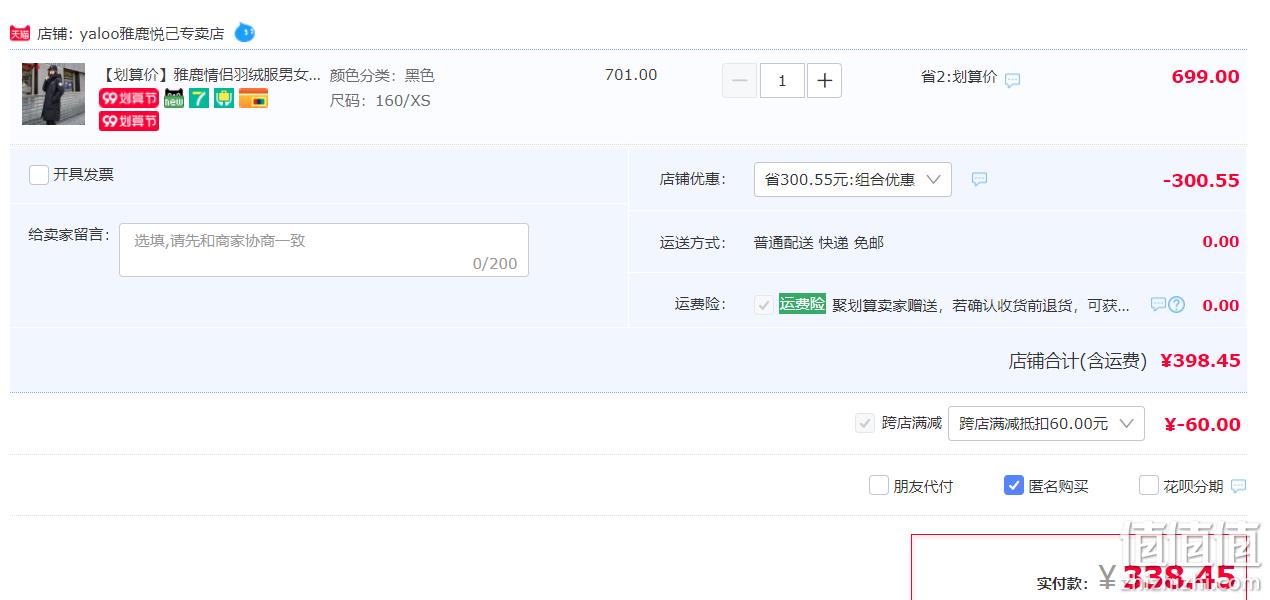Click the green shopping bag badge icon
Viewport: 1270px width, 600px height.
coord(224,98)
